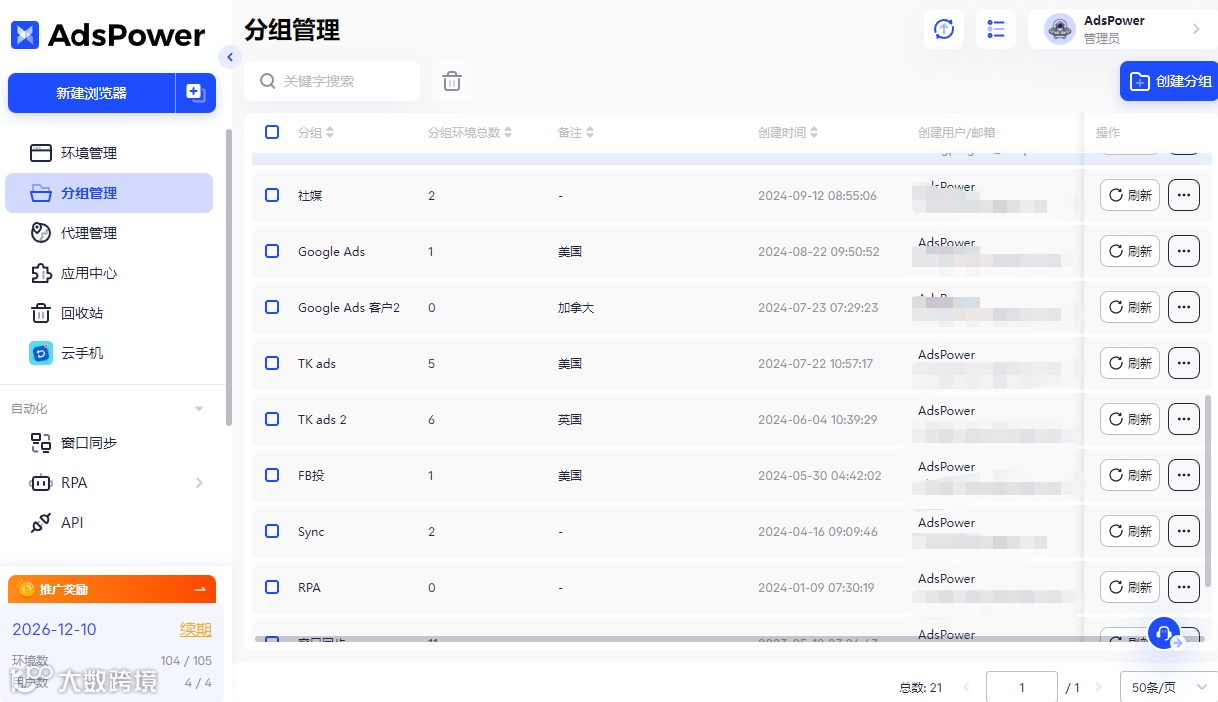Viewport: 1218px width, 702px height.
Task: Go to 应用中心
Action: click(x=109, y=273)
